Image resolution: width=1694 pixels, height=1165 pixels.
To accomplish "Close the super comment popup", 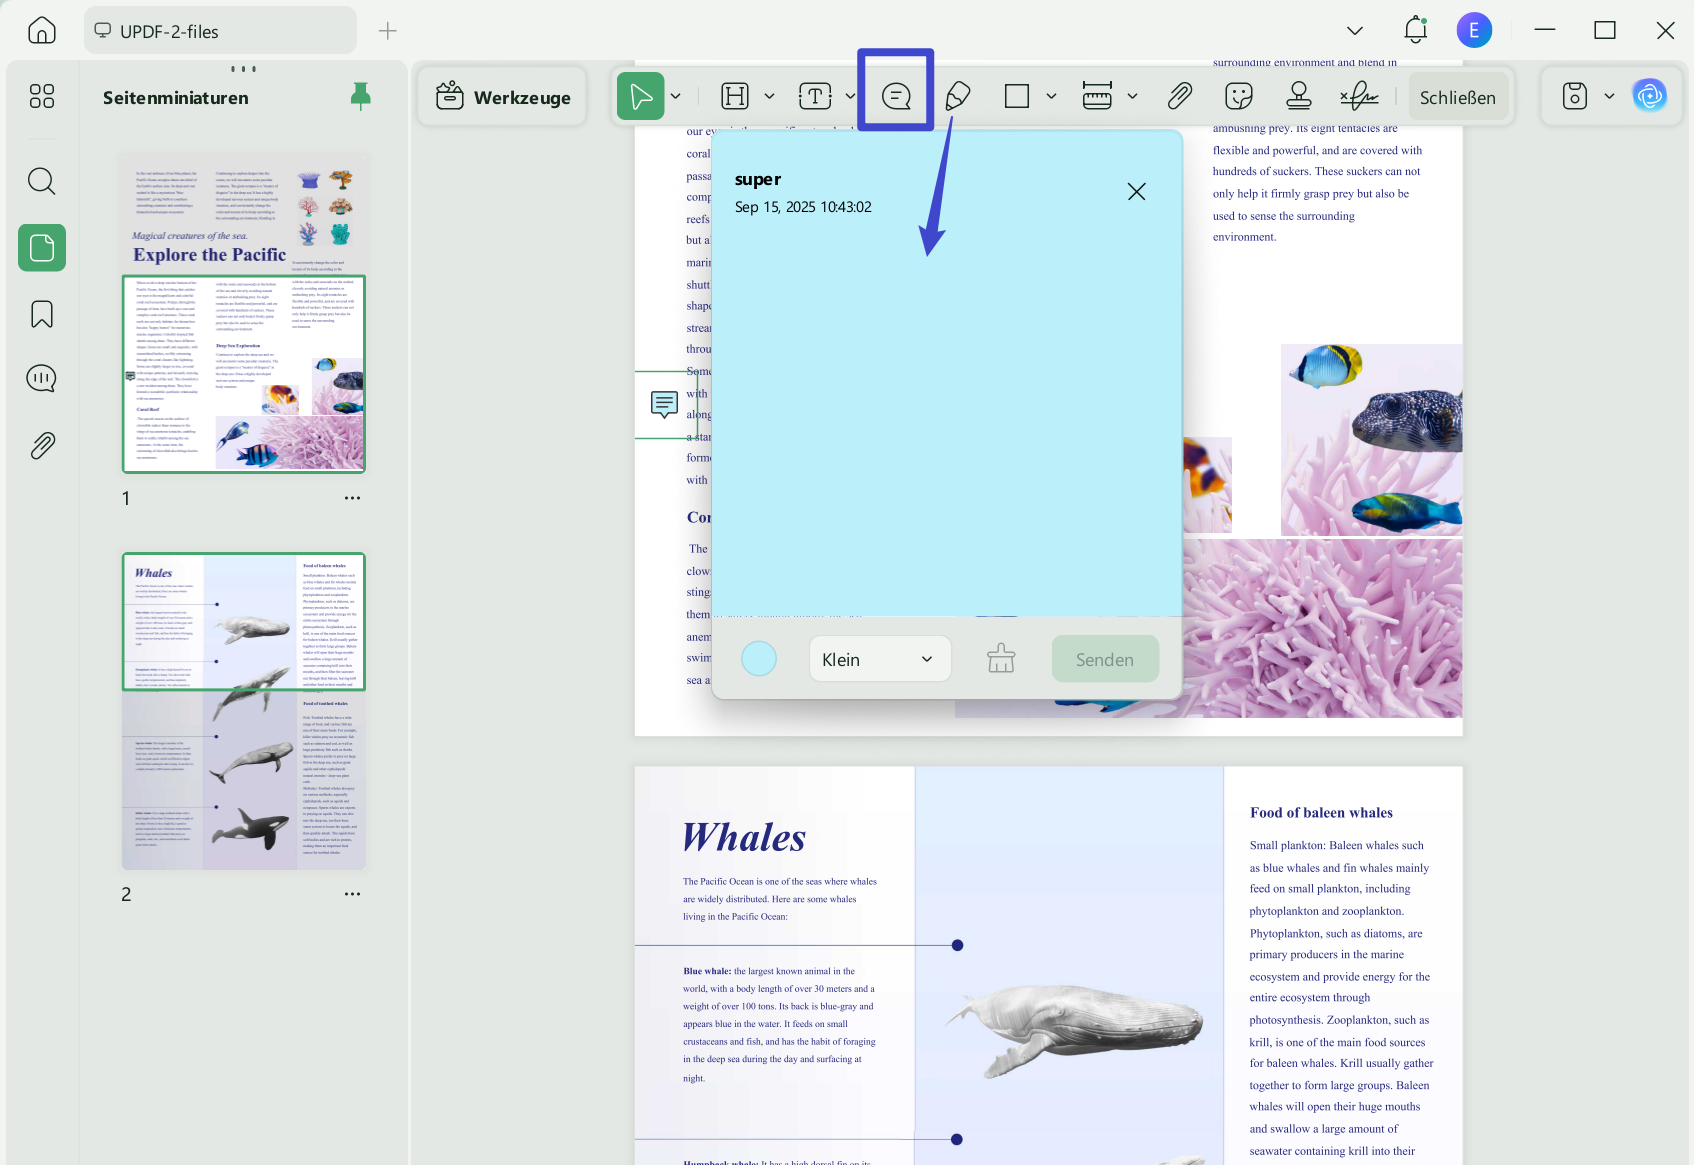I will tap(1137, 192).
